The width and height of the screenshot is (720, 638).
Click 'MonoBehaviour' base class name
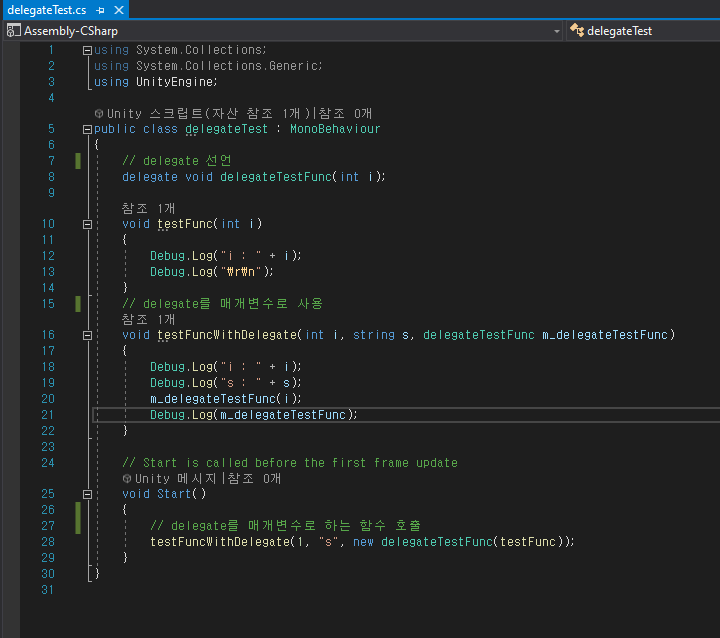pyautogui.click(x=335, y=129)
